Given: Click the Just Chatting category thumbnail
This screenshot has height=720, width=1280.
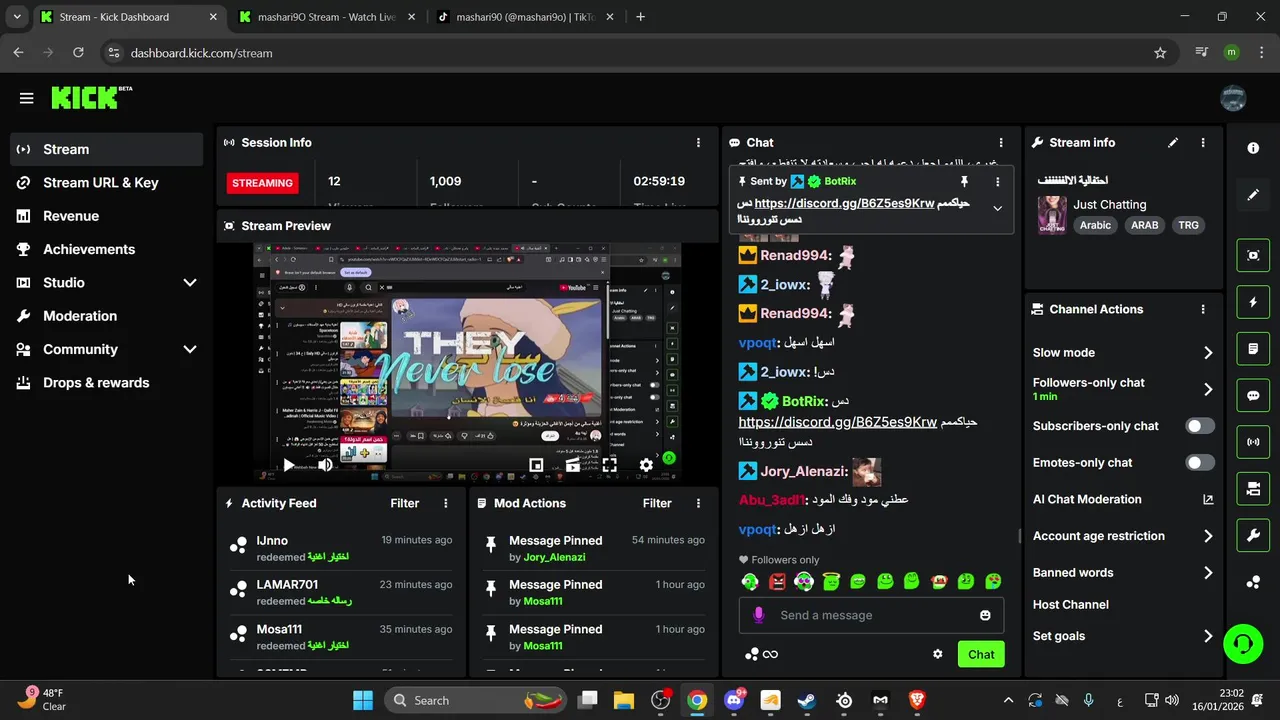Looking at the screenshot, I should pyautogui.click(x=1051, y=215).
